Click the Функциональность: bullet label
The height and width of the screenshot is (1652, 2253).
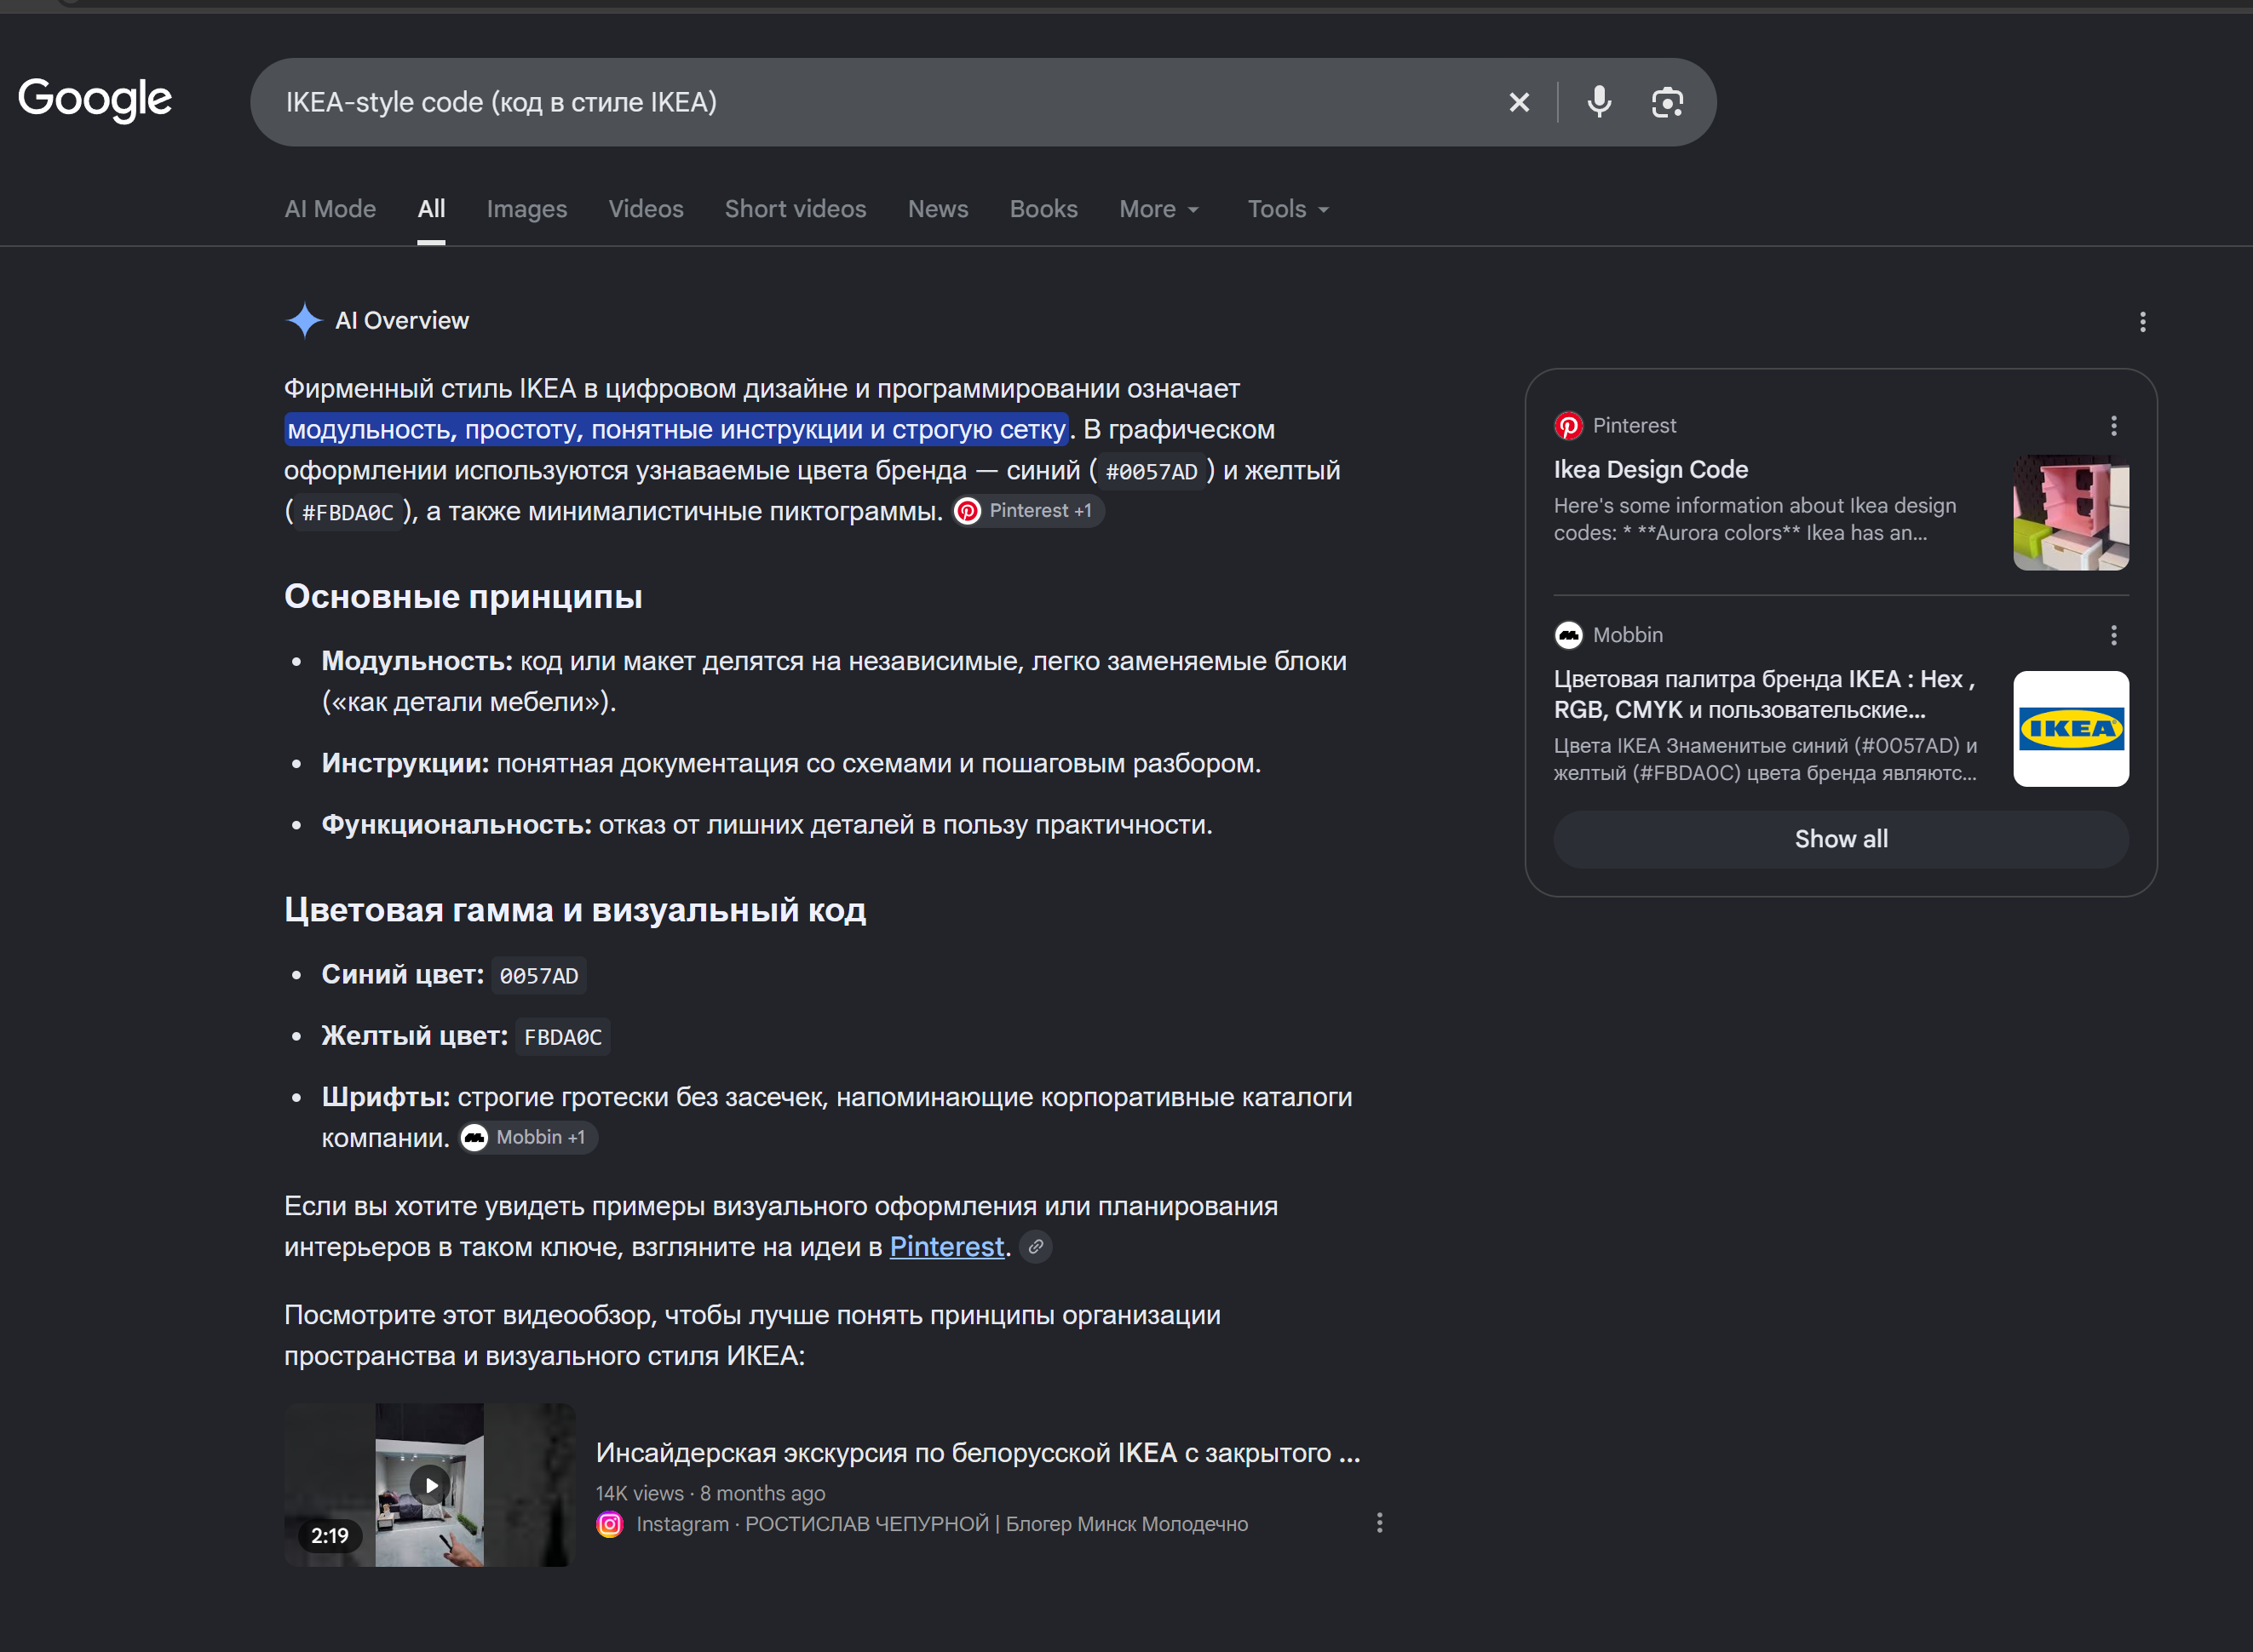click(456, 825)
